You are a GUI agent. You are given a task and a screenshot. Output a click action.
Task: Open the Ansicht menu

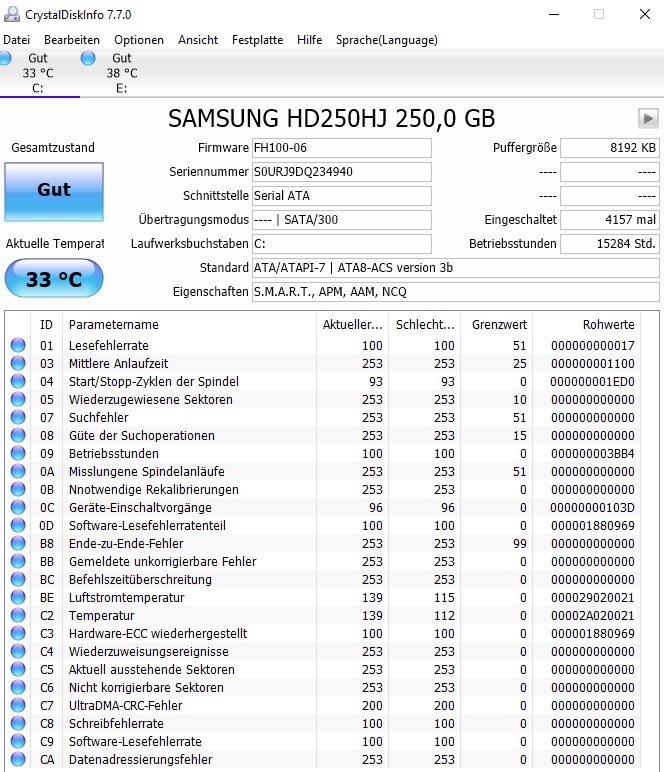tap(198, 40)
